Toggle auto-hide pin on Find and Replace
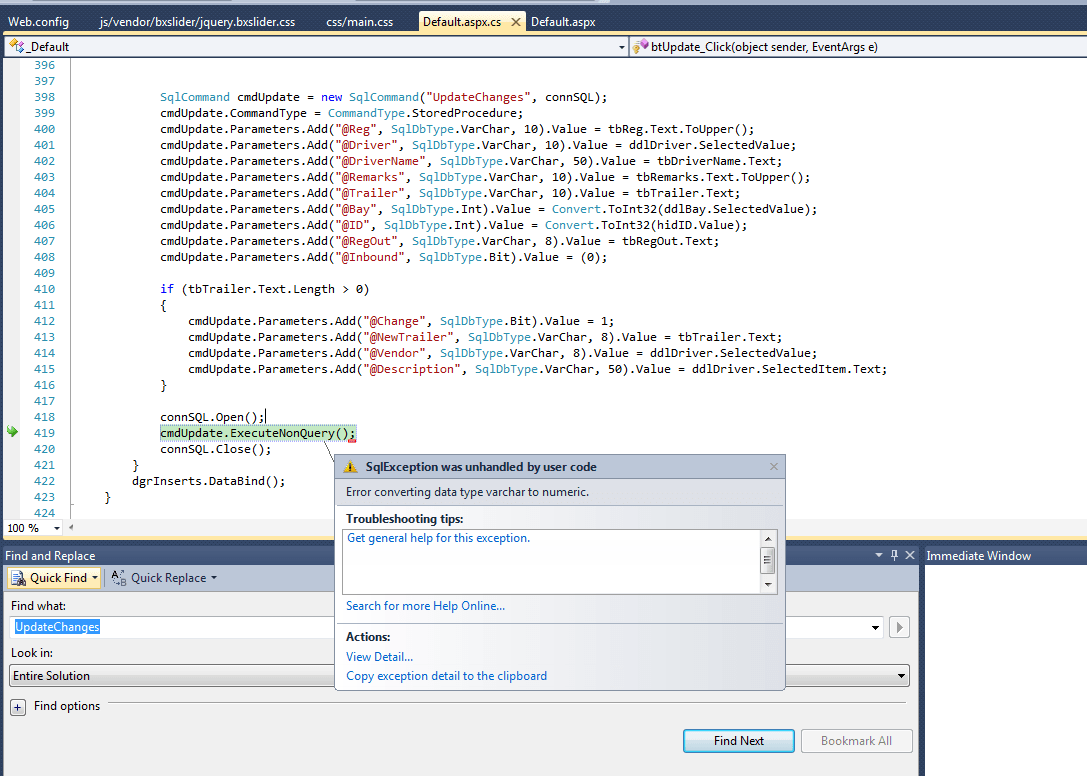This screenshot has width=1087, height=776. click(894, 555)
